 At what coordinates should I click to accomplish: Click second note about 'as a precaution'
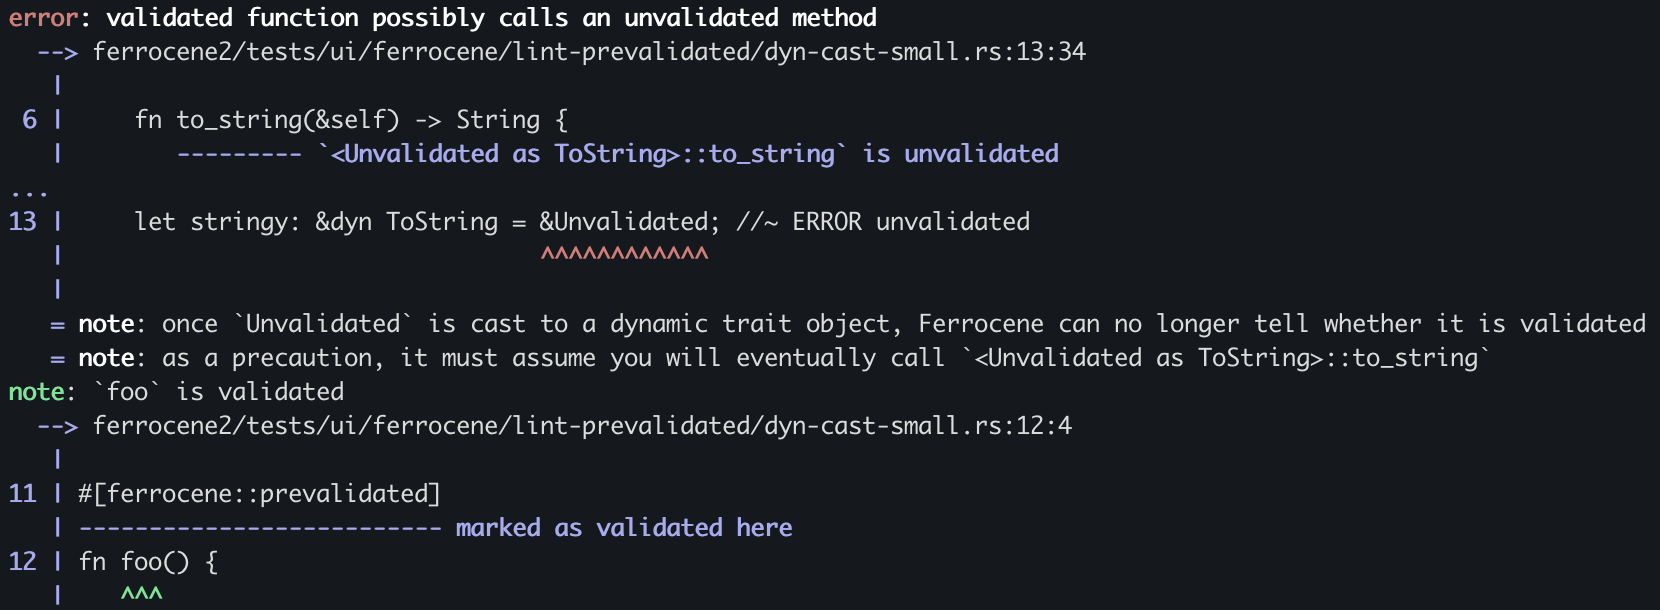(784, 357)
